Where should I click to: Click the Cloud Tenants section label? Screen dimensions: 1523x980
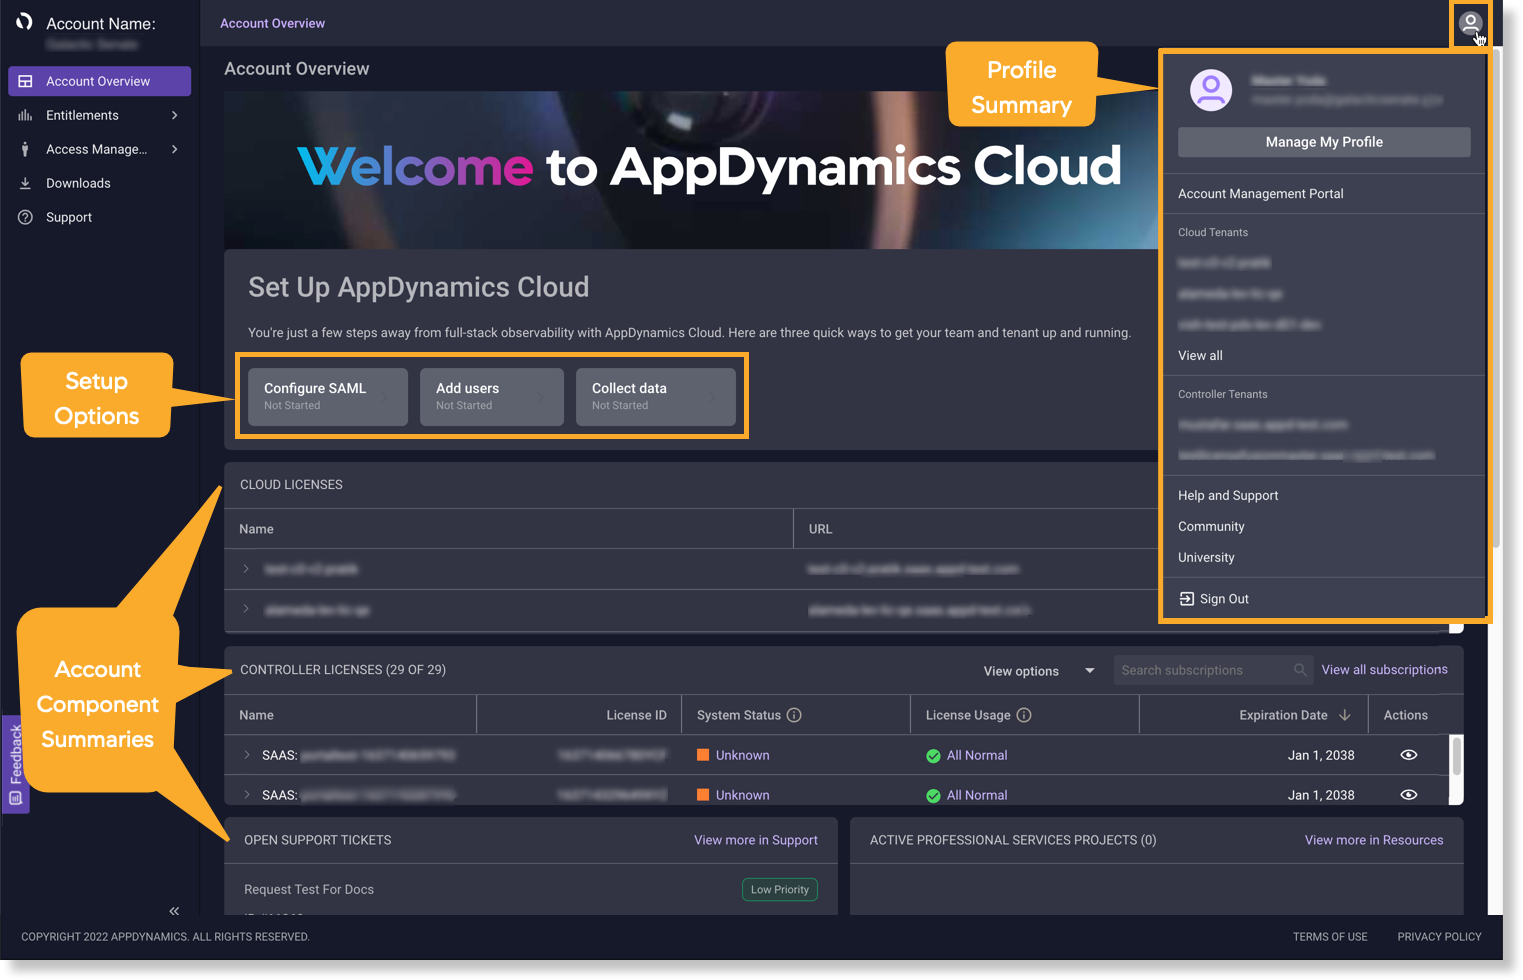click(x=1213, y=232)
